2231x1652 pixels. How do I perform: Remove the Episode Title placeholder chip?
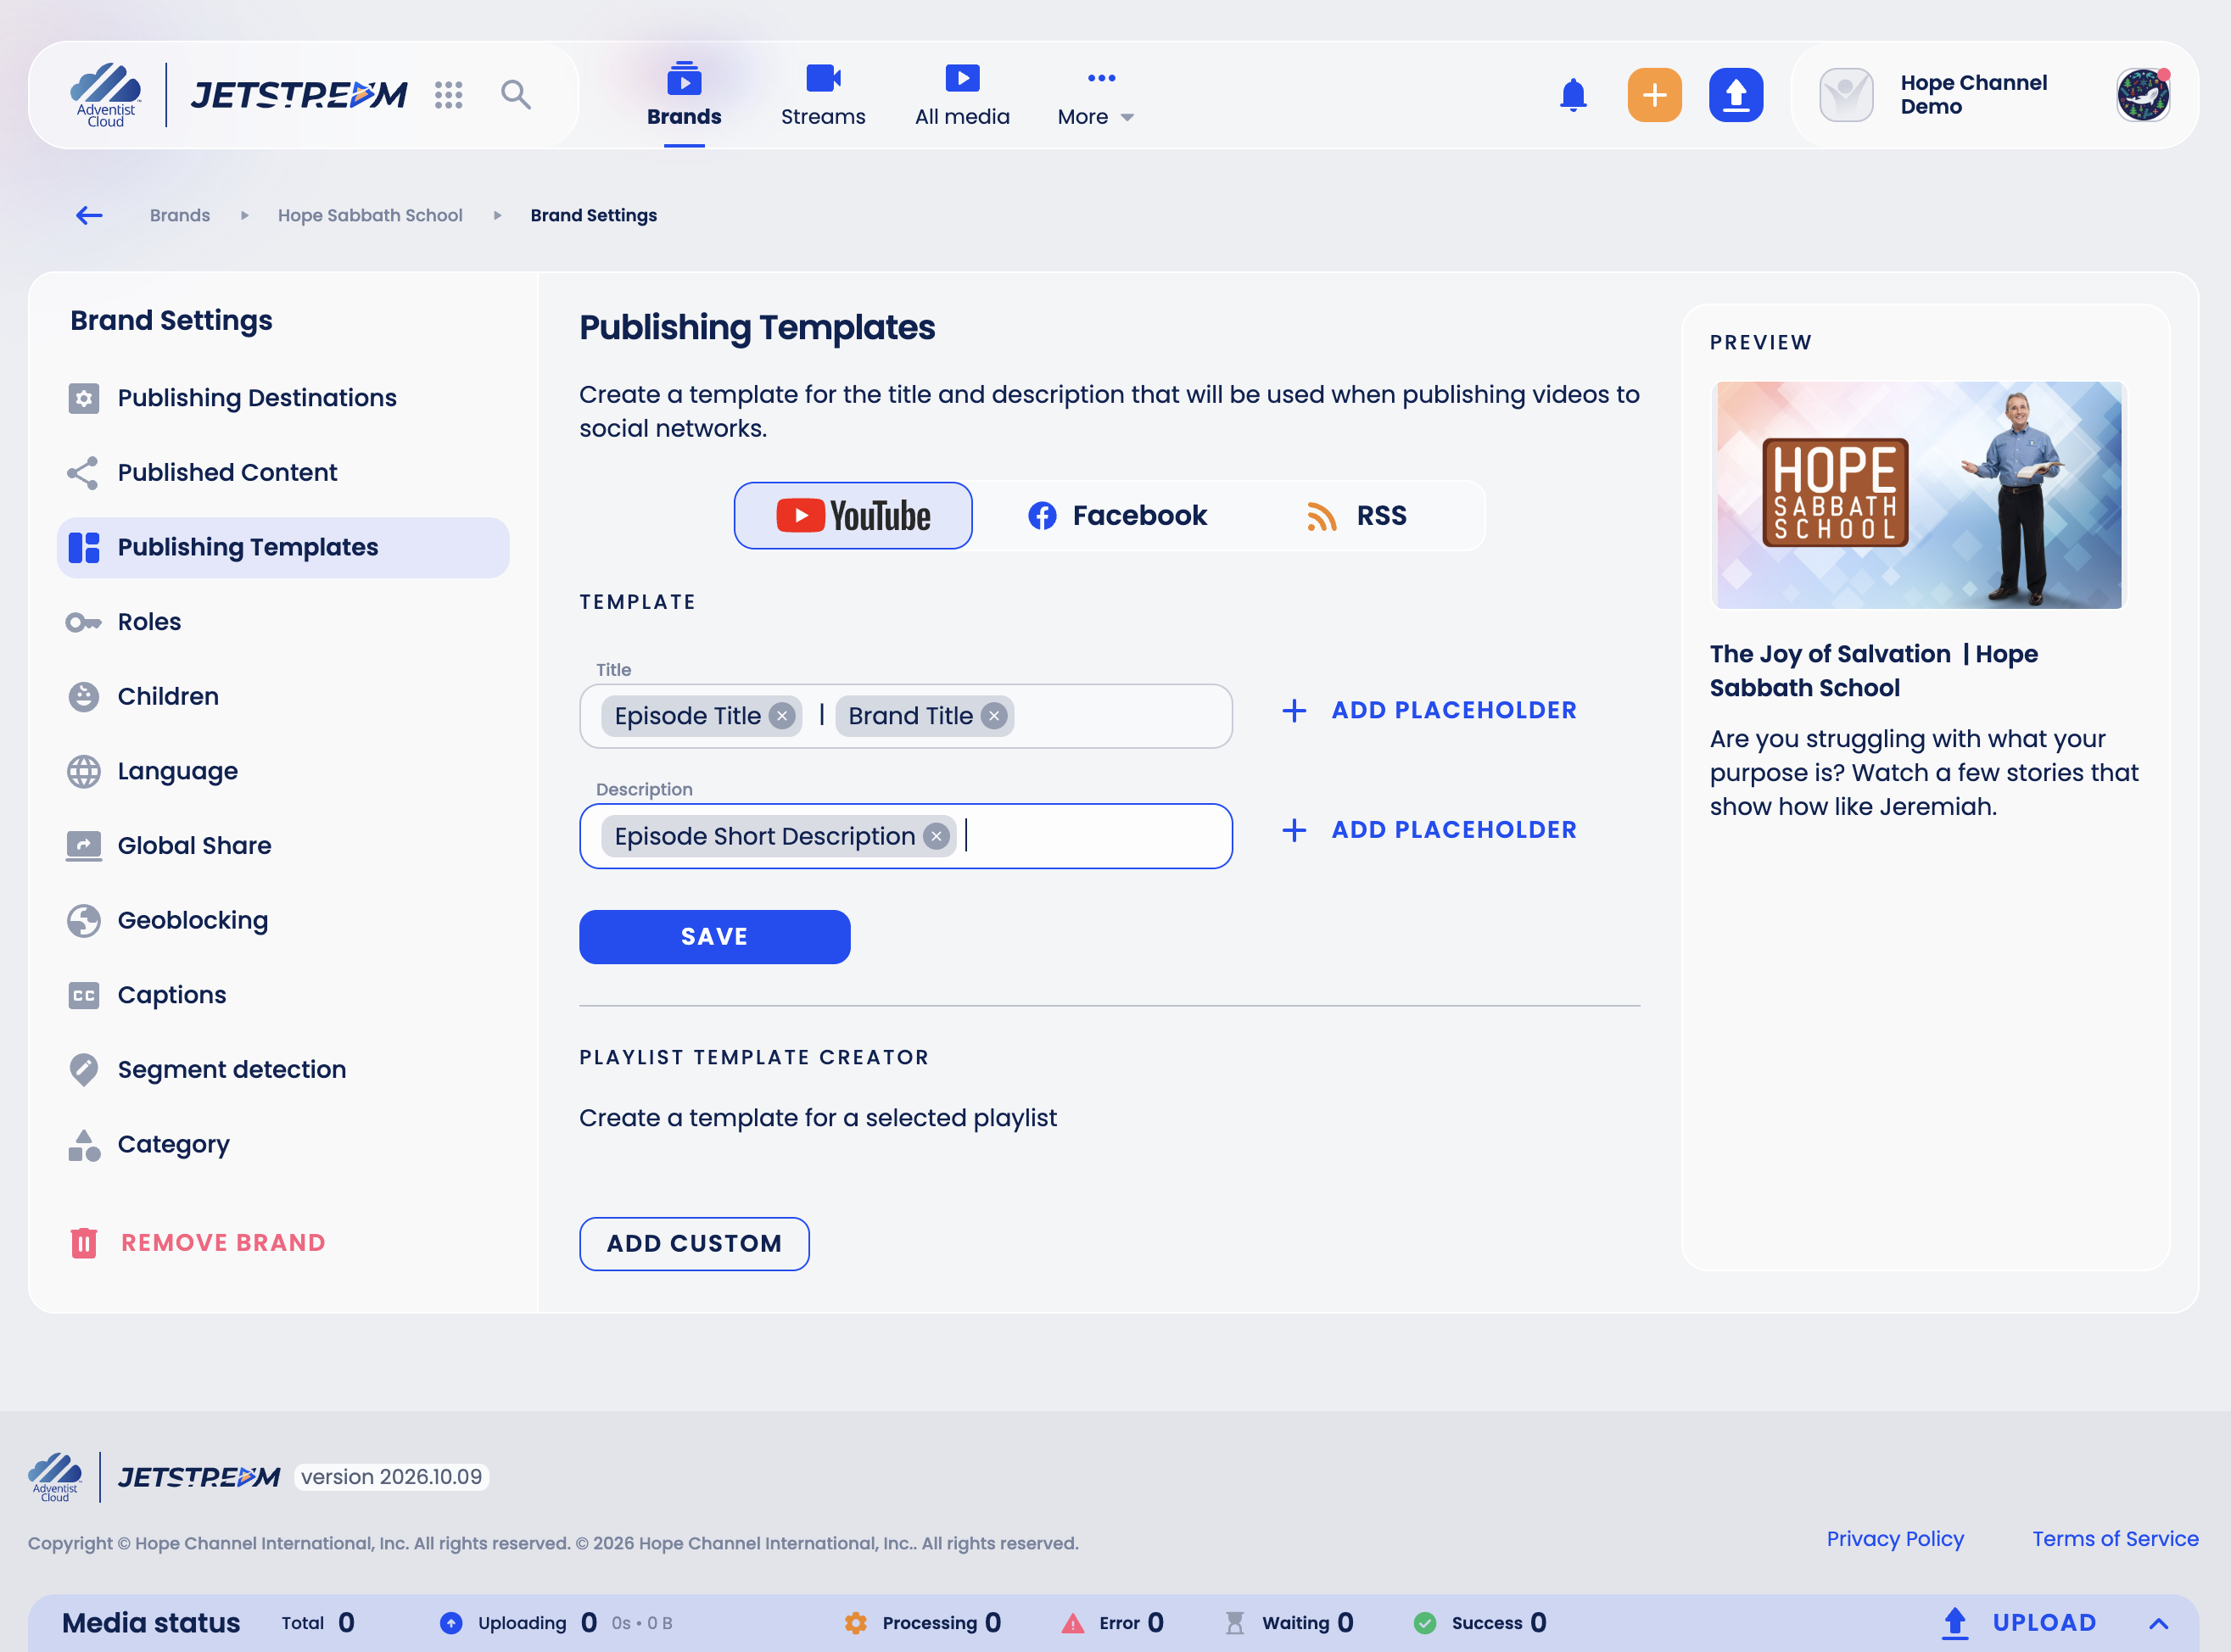pos(783,716)
